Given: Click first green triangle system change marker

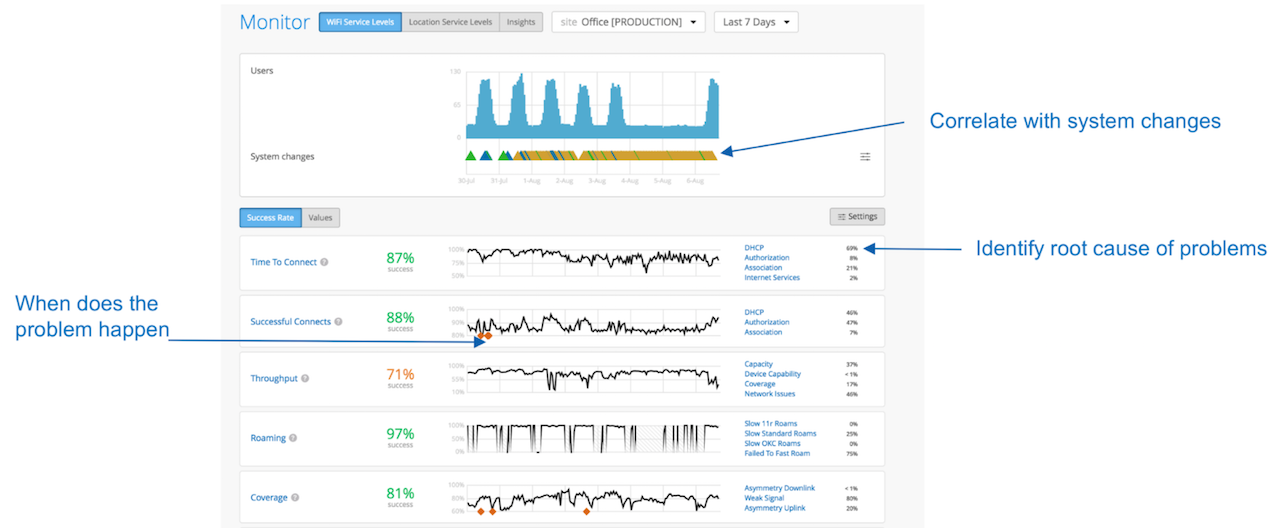Looking at the screenshot, I should click(x=470, y=156).
